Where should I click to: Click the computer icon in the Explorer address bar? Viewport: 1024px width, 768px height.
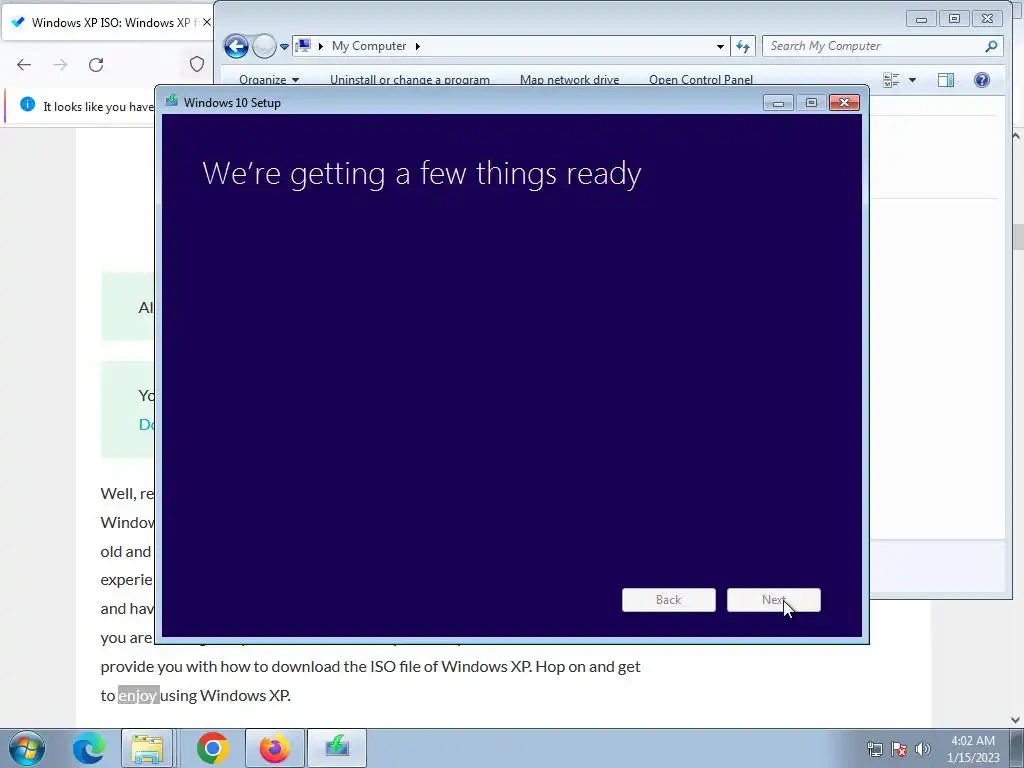tap(303, 46)
